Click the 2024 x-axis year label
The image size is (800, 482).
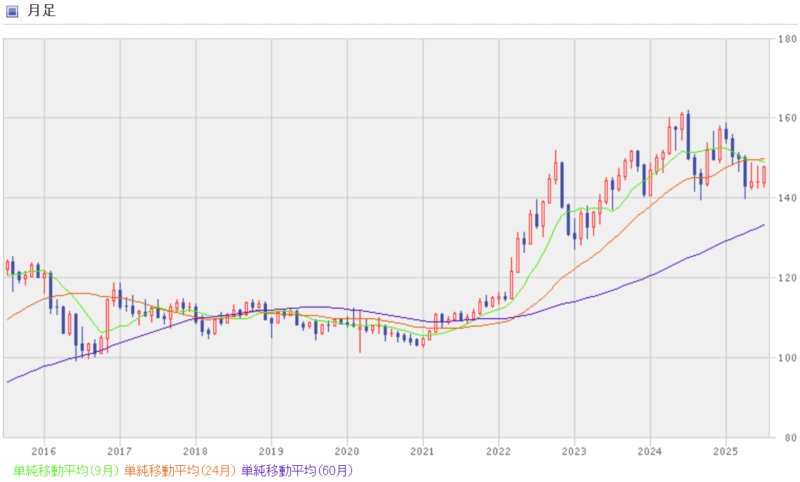tap(650, 451)
